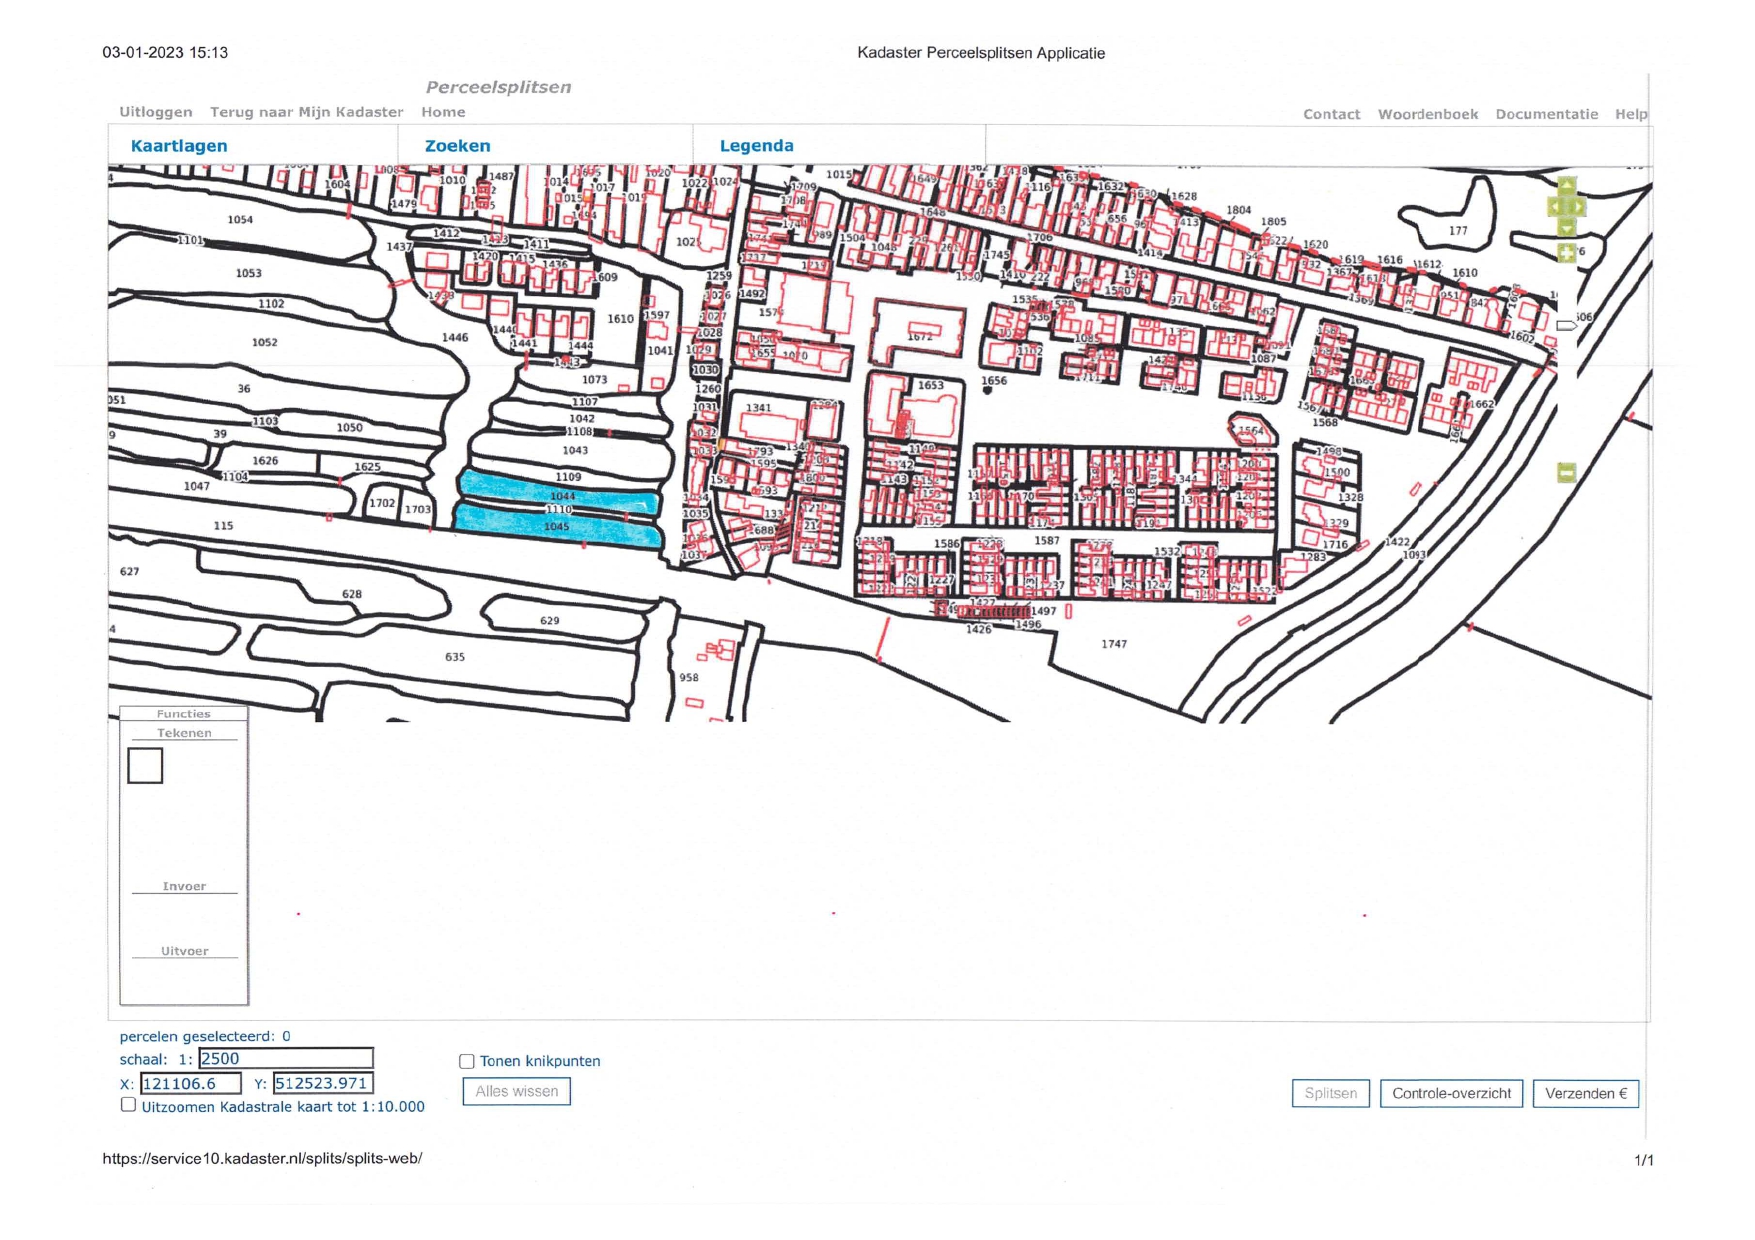Expand the Kaartlagen panel
1755x1240 pixels.
point(179,146)
